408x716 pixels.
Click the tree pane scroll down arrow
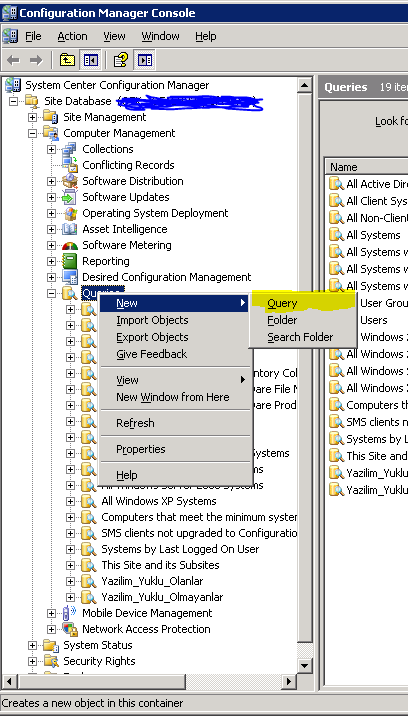point(305,665)
